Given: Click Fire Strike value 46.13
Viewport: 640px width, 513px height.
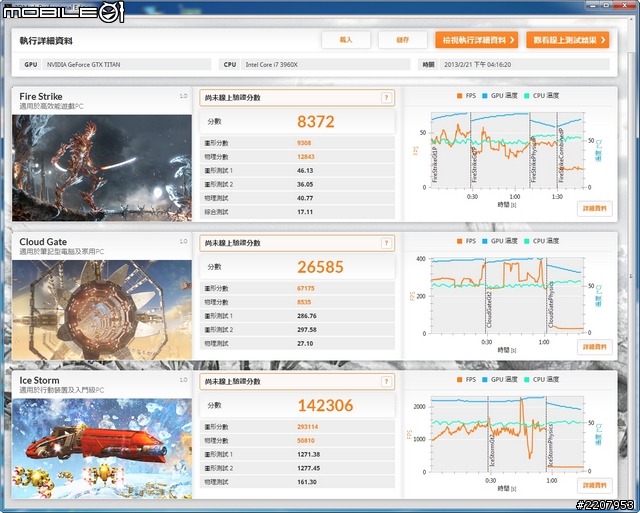Looking at the screenshot, I should 305,171.
